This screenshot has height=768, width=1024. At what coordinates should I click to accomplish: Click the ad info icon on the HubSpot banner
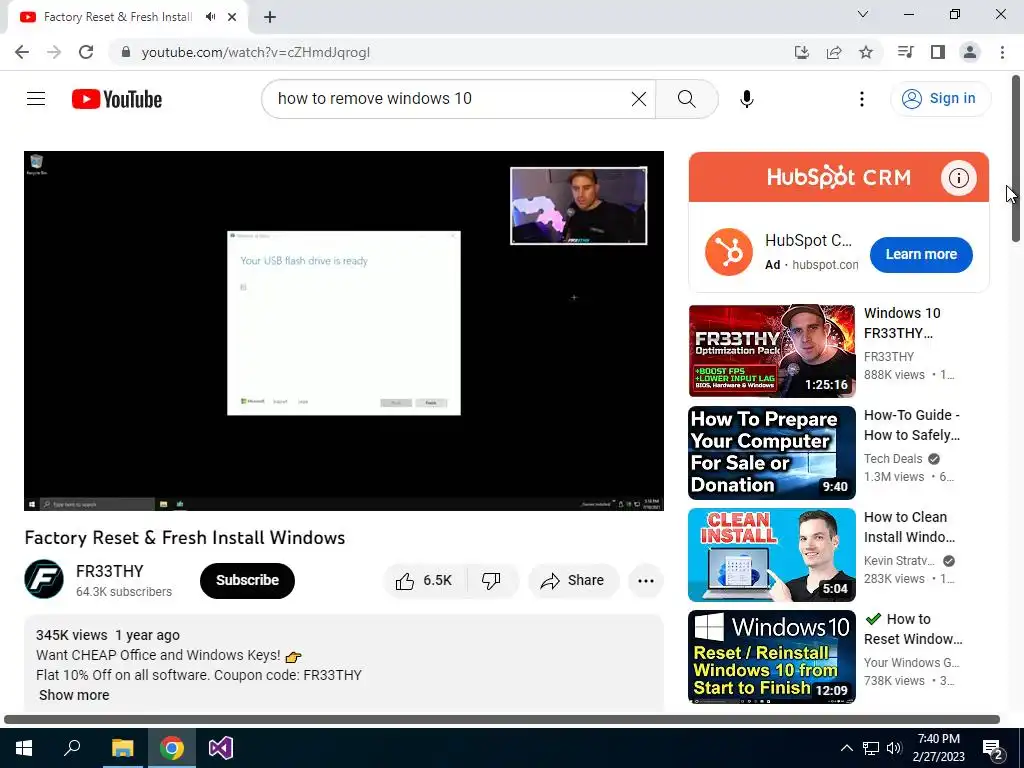point(958,178)
